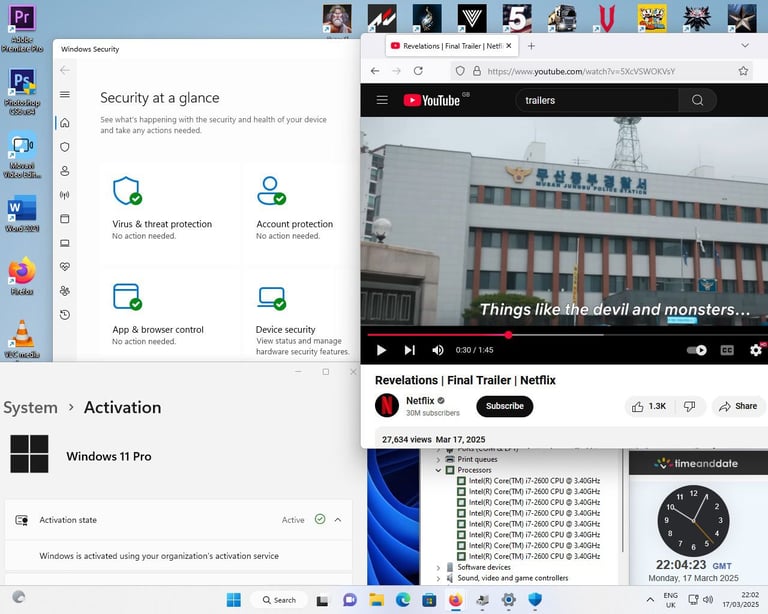This screenshot has width=768, height=614.
Task: Click the Share button
Action: click(x=738, y=406)
